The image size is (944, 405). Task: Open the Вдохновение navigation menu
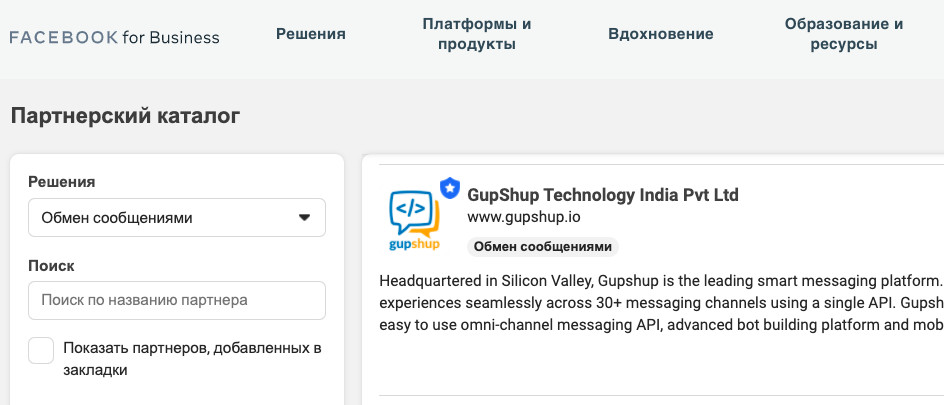tap(660, 34)
